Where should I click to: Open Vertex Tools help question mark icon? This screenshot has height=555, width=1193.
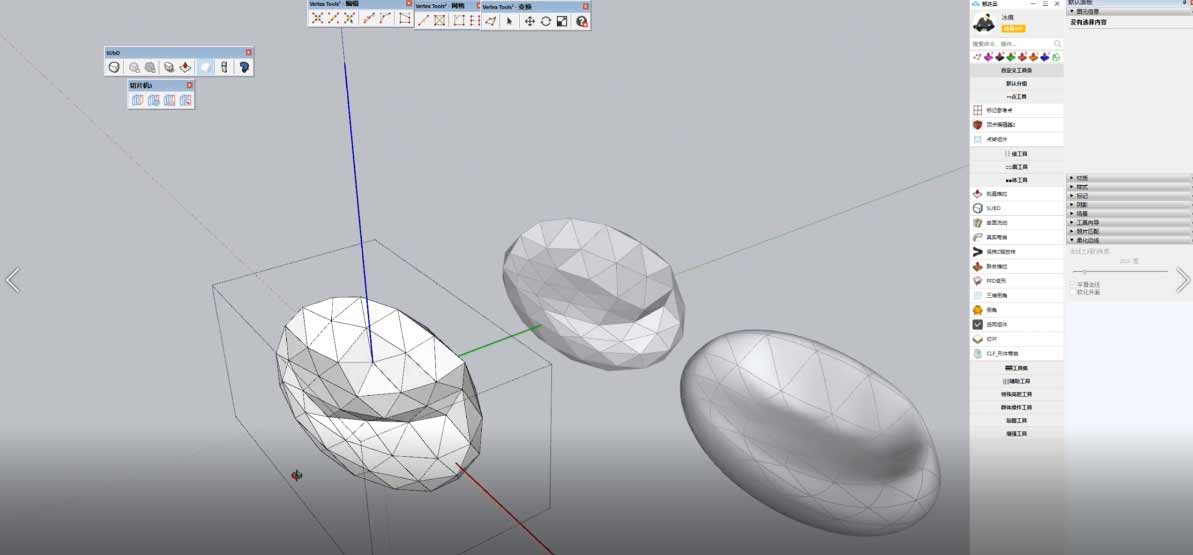coord(582,21)
